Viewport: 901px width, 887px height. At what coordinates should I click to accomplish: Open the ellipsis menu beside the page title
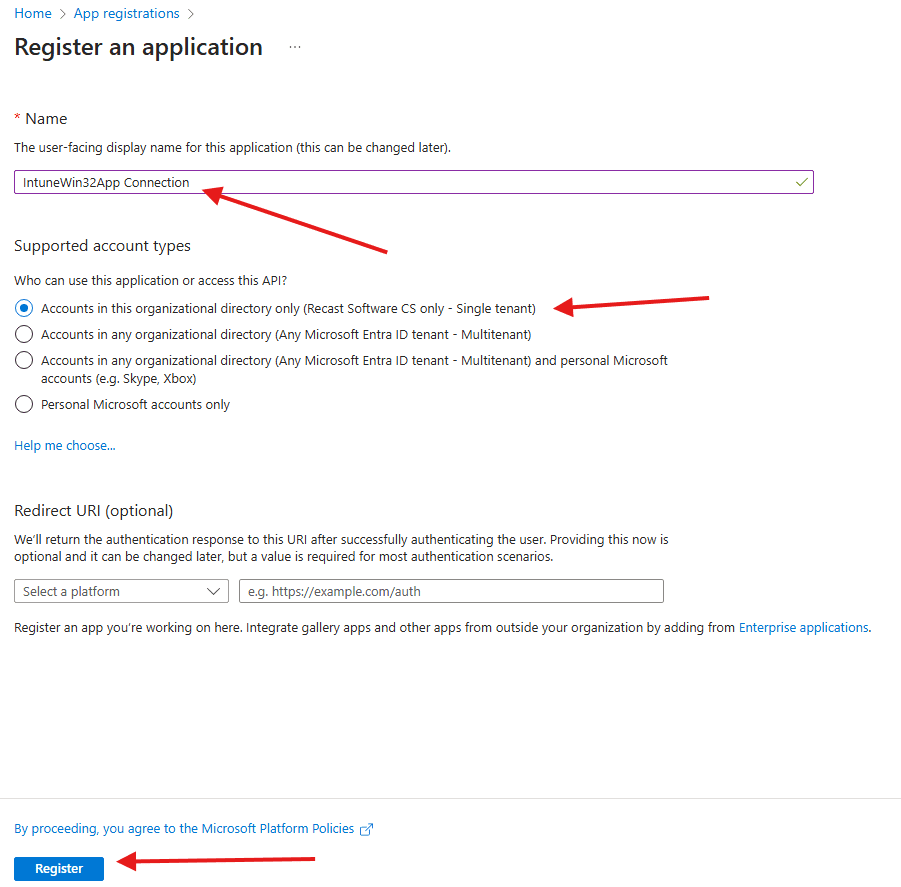tap(295, 47)
